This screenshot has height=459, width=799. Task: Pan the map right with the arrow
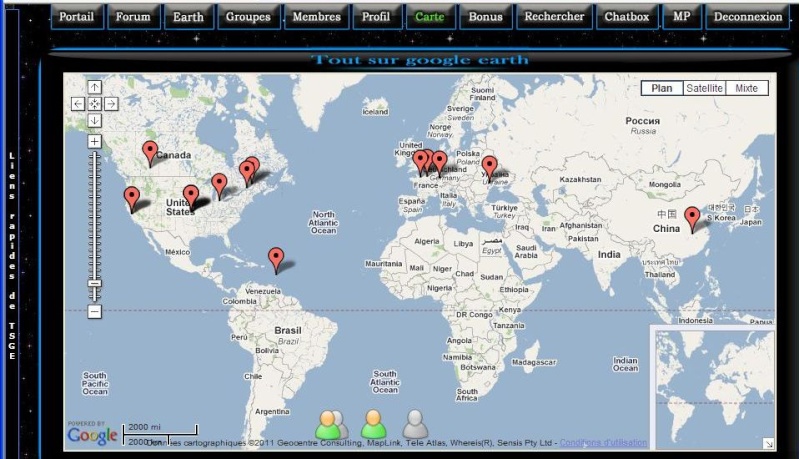click(x=111, y=104)
